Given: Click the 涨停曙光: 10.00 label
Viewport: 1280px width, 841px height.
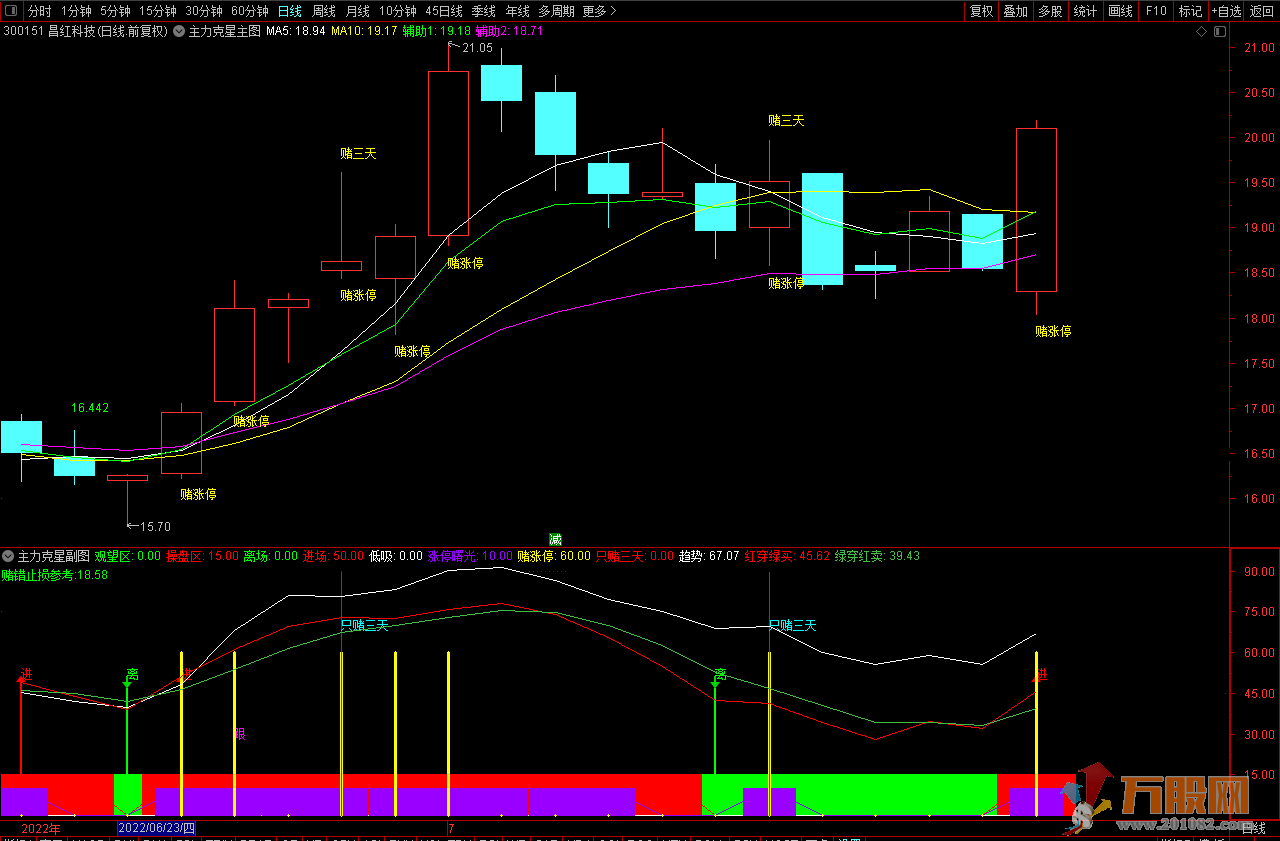Looking at the screenshot, I should (x=470, y=555).
